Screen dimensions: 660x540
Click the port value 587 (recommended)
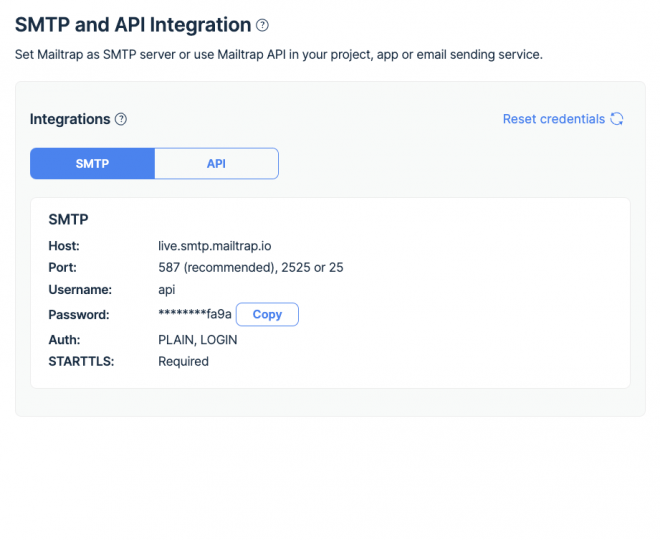click(210, 267)
